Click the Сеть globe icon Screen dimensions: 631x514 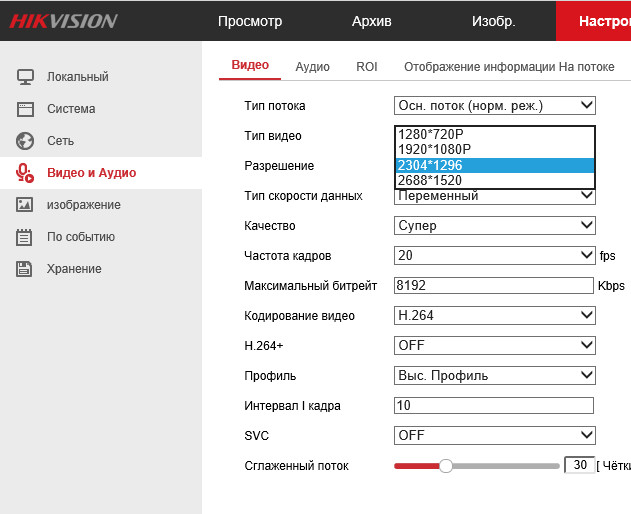tap(26, 141)
